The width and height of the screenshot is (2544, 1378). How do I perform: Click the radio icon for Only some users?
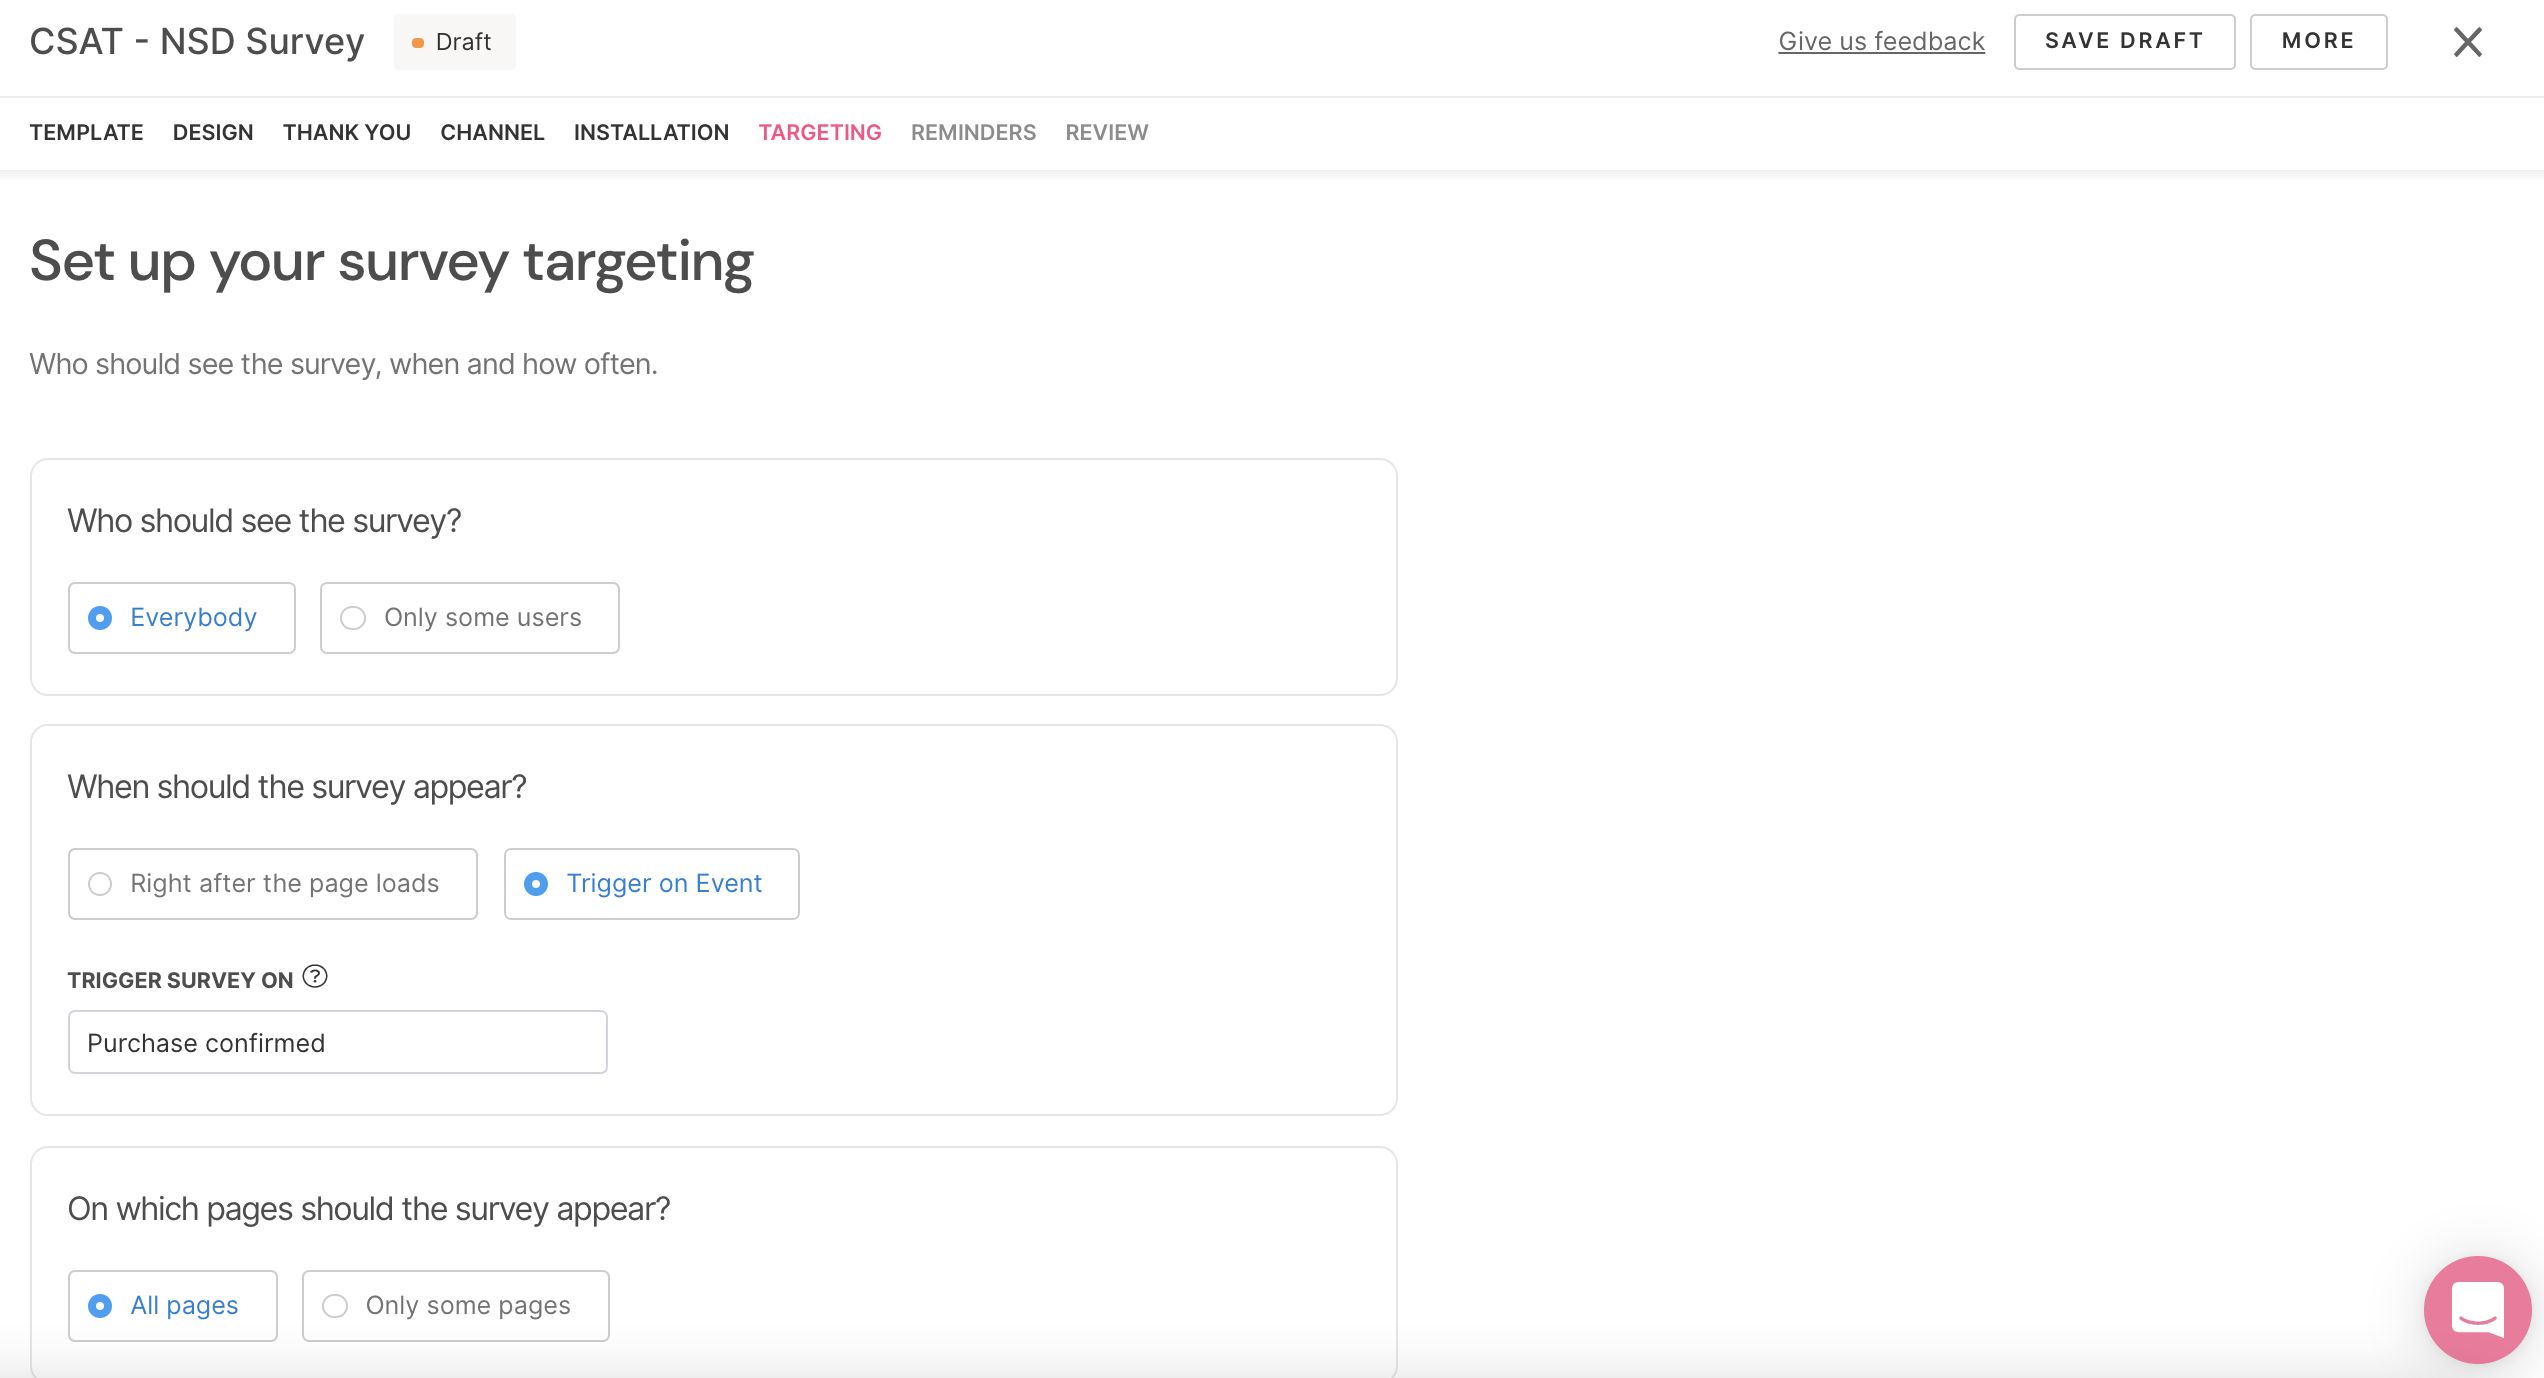tap(353, 616)
